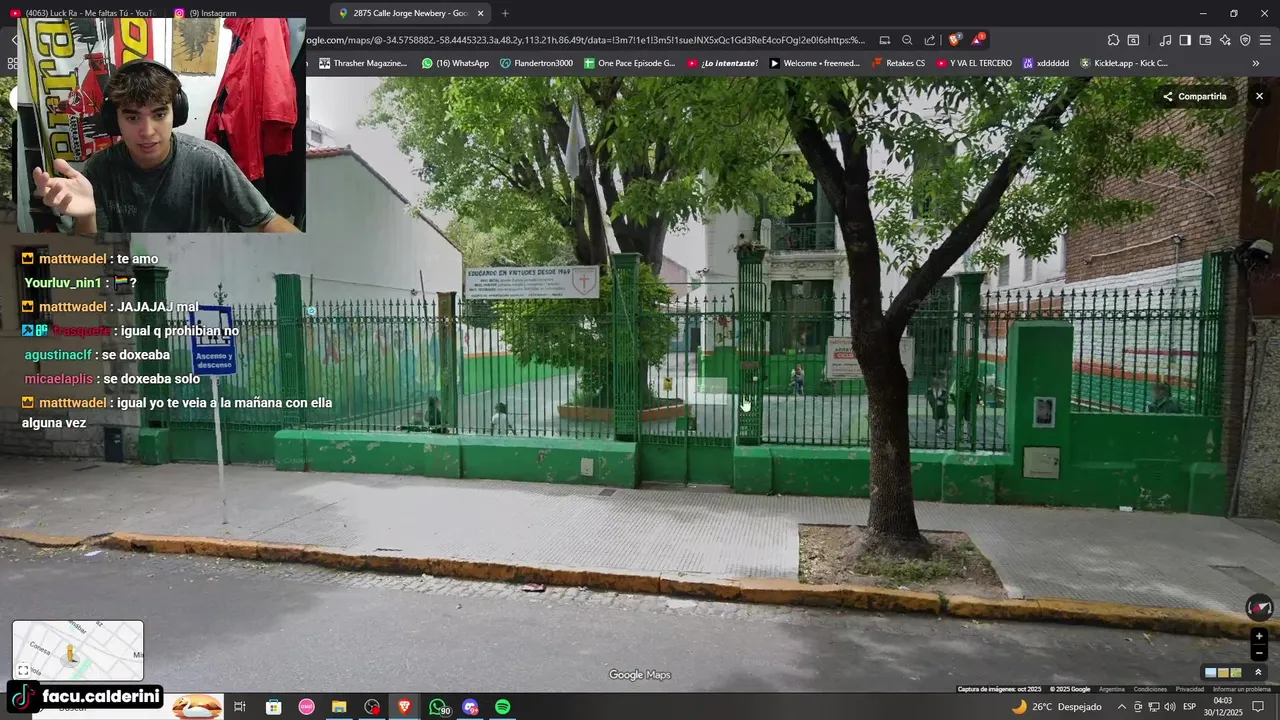This screenshot has width=1280, height=720.
Task: Open the Windows notification center
Action: pos(1259,707)
